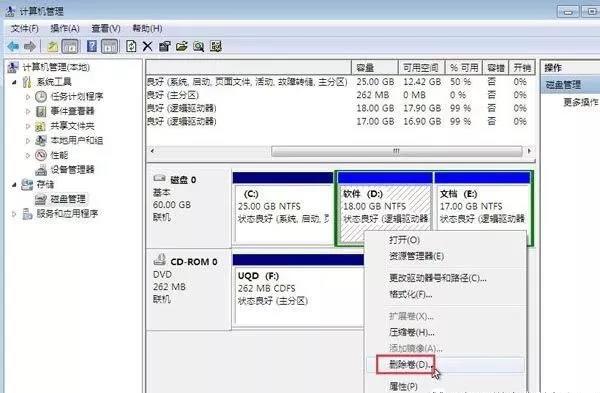Choose 压缩卷(H) in context menu

pyautogui.click(x=446, y=332)
